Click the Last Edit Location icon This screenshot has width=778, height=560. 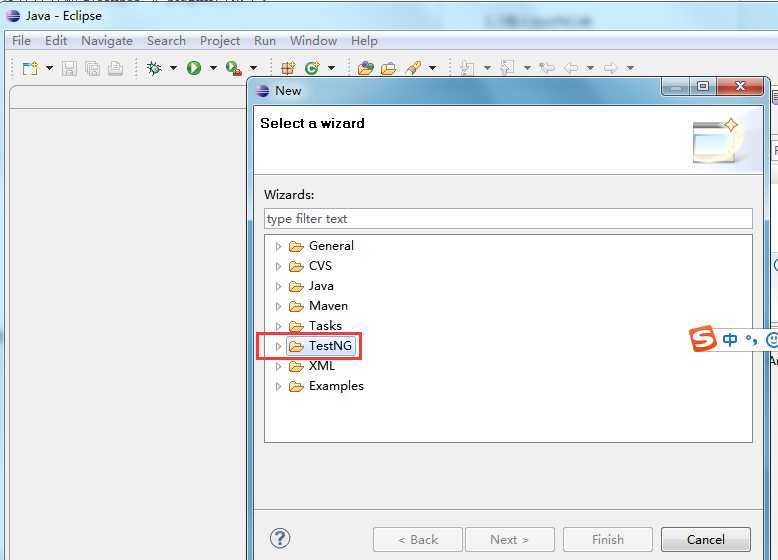coord(547,68)
